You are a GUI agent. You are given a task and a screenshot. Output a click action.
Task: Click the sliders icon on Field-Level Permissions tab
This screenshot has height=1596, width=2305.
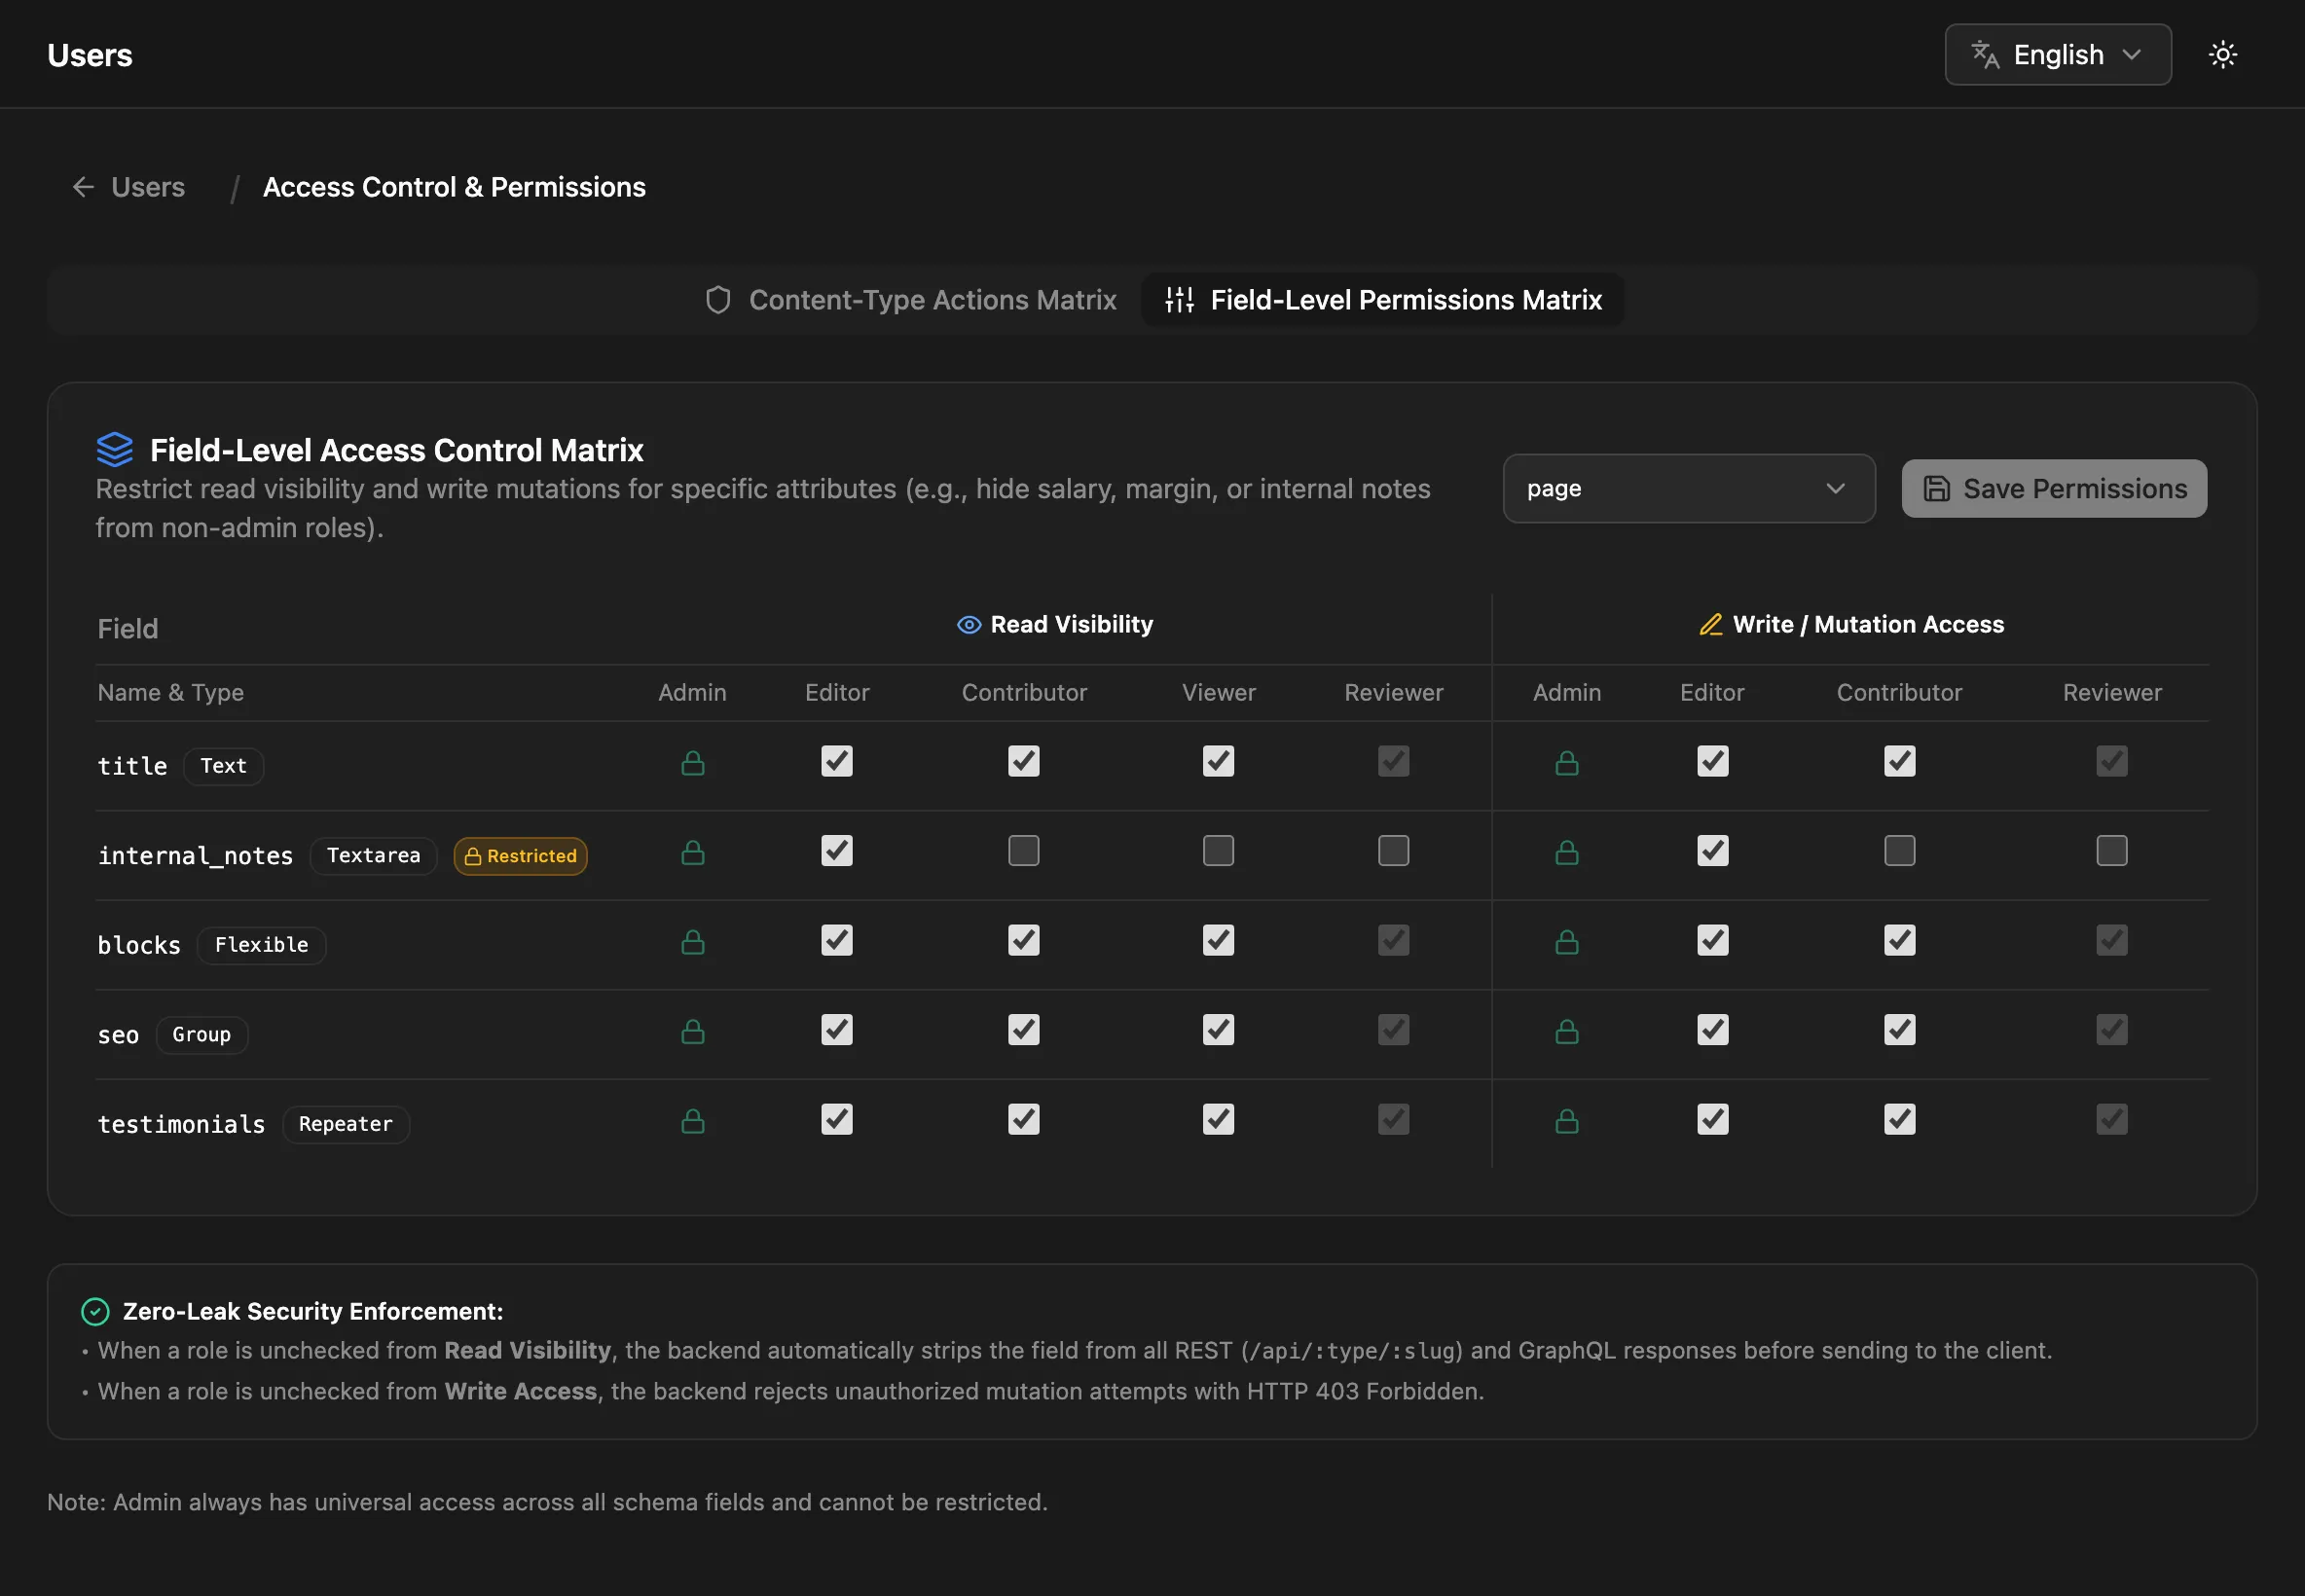click(1179, 300)
